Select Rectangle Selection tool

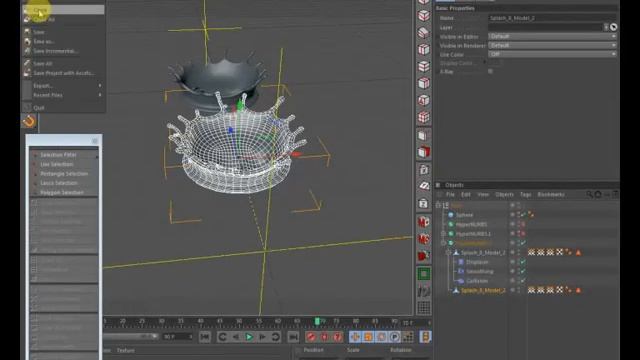click(x=64, y=173)
